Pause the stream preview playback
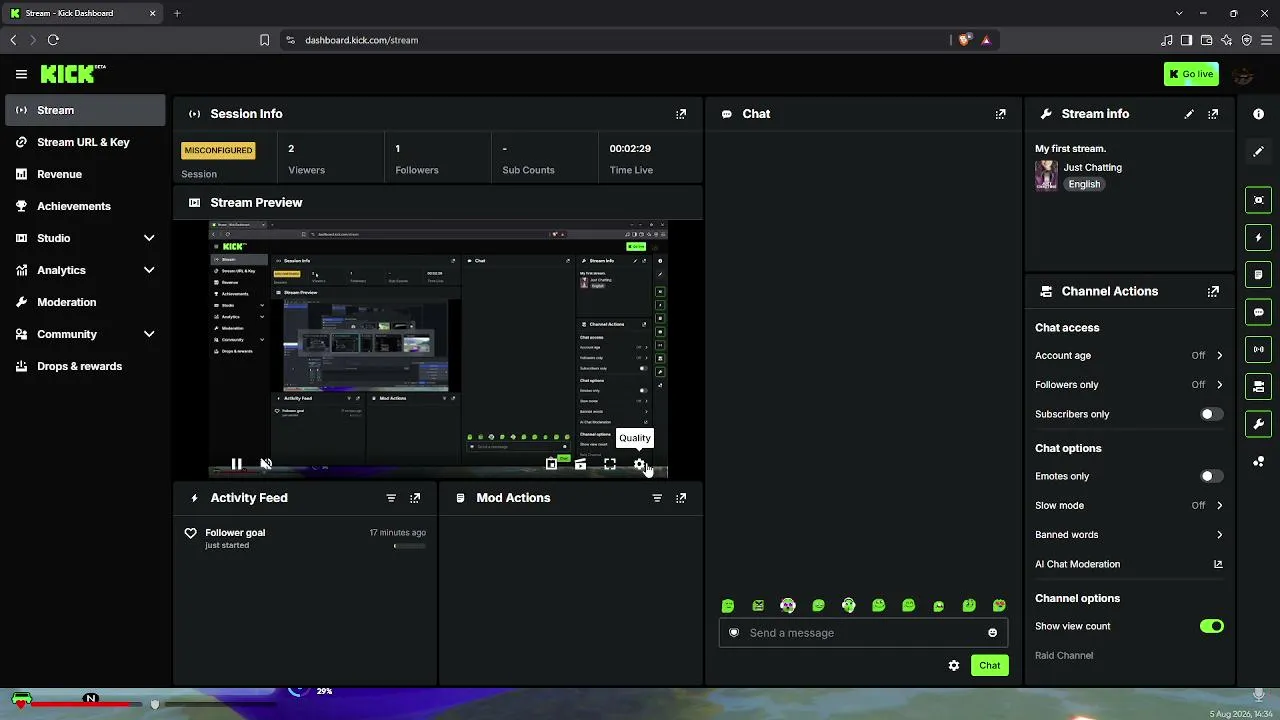Viewport: 1280px width, 720px height. (236, 464)
